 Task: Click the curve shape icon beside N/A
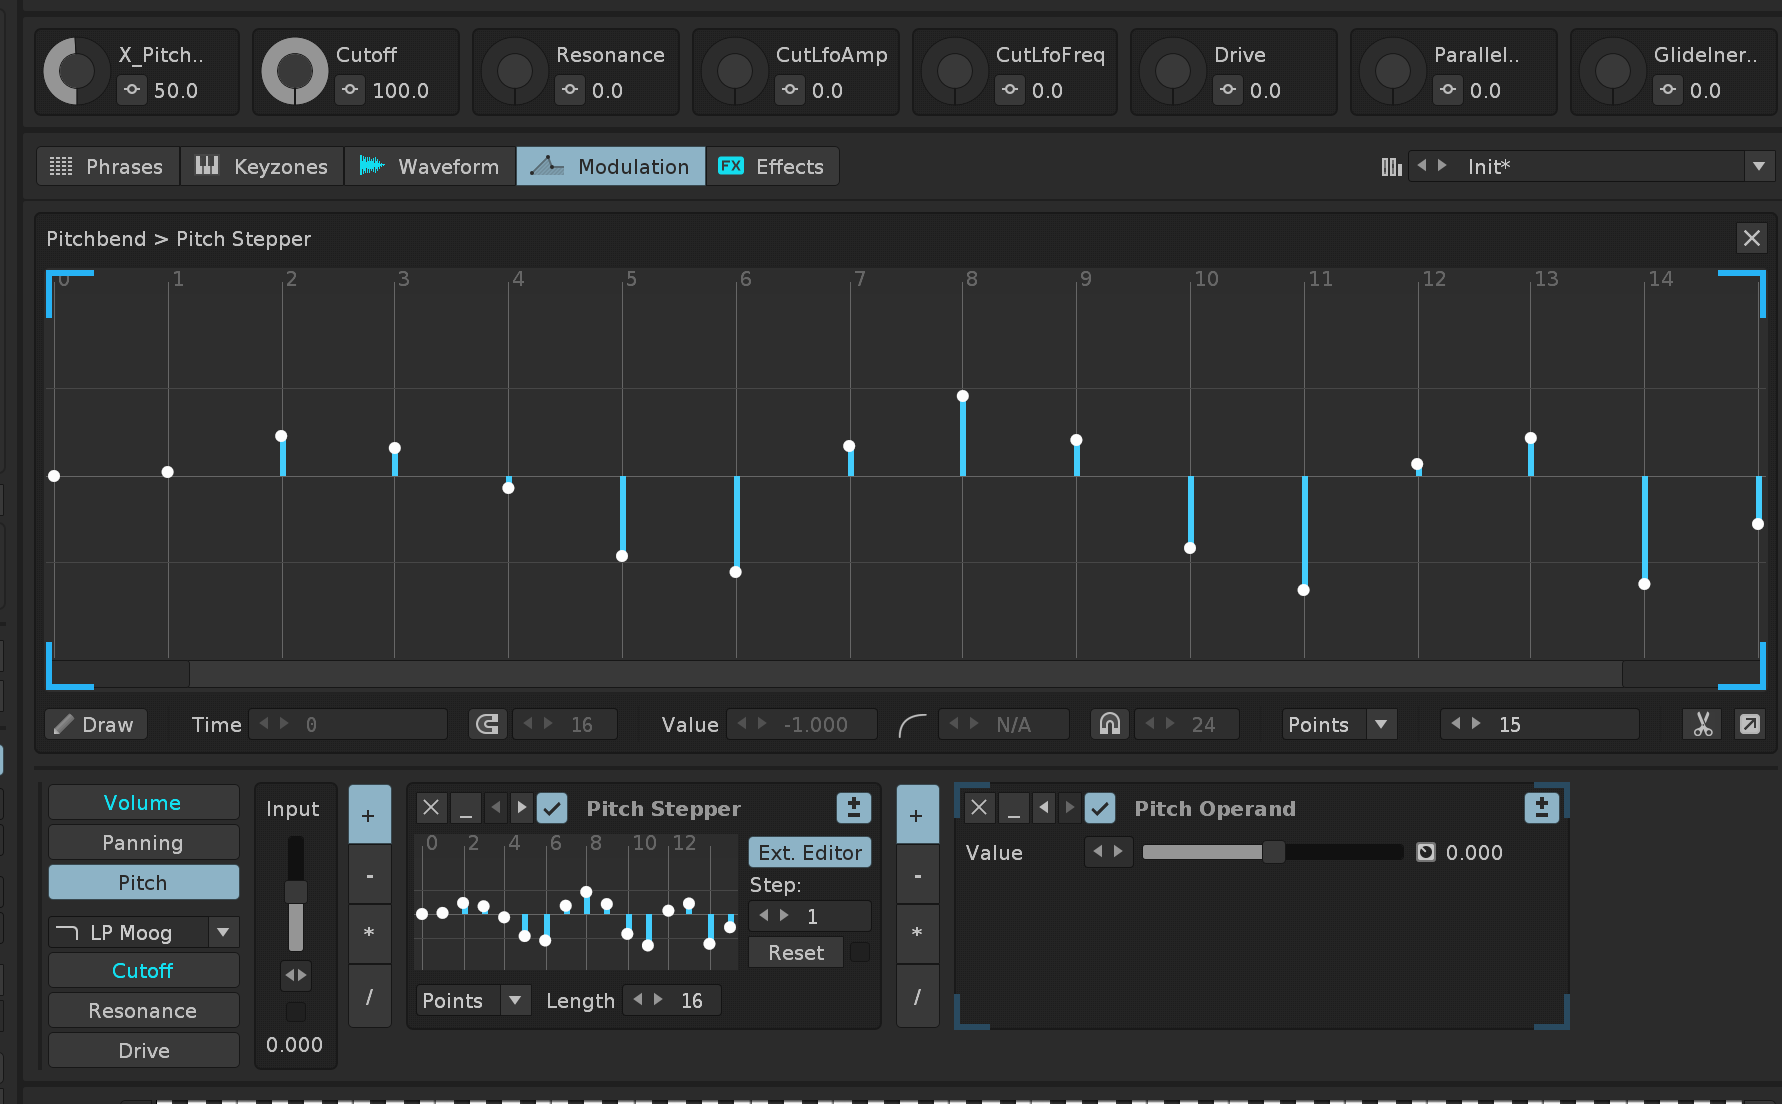912,724
